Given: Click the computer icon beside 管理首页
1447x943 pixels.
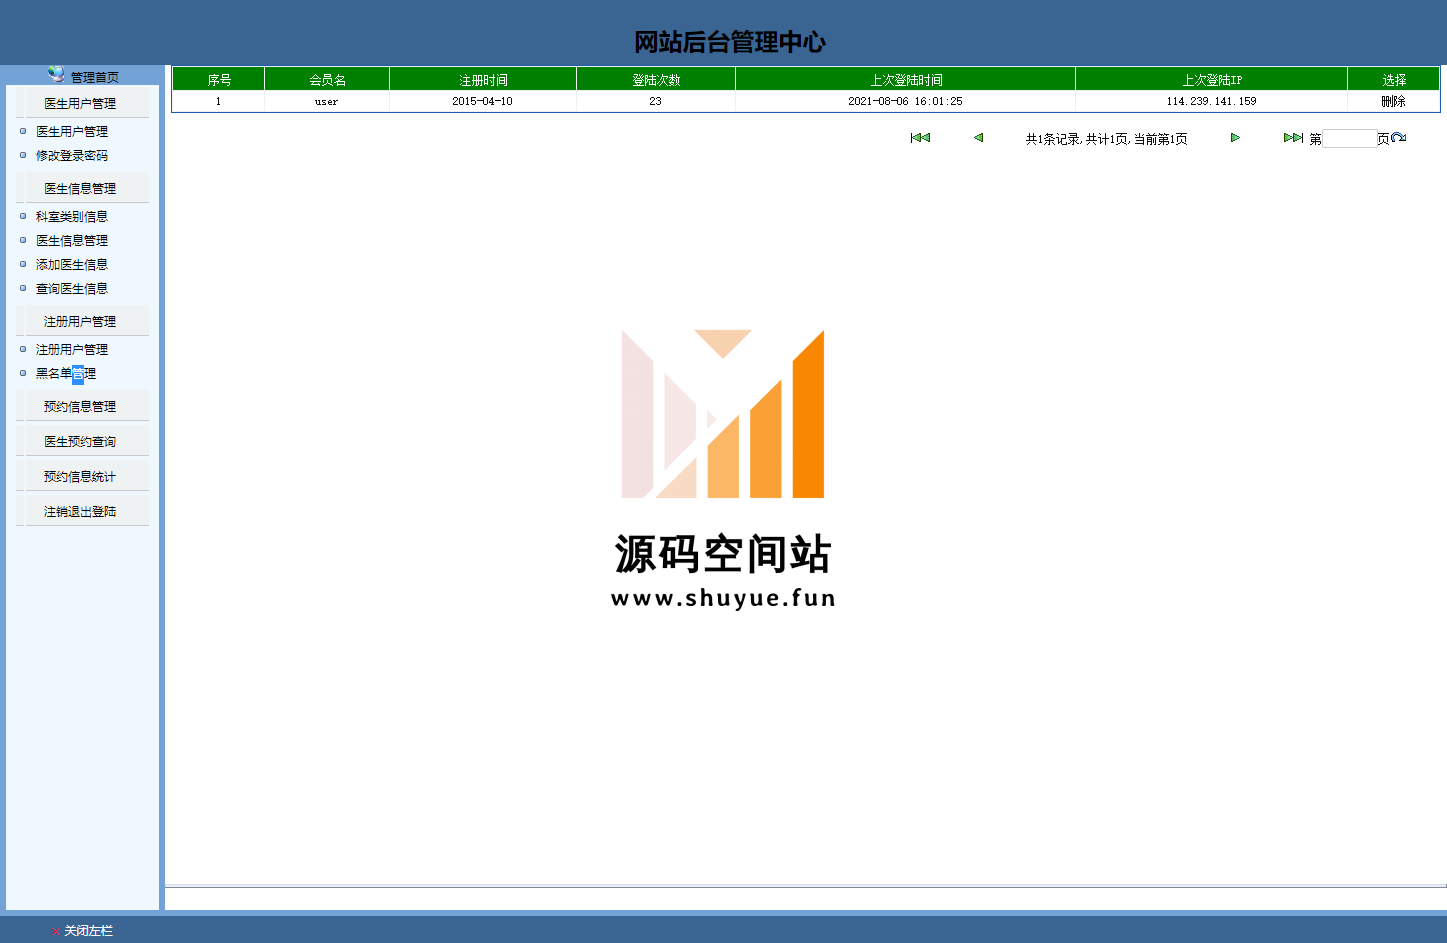Looking at the screenshot, I should (x=56, y=74).
